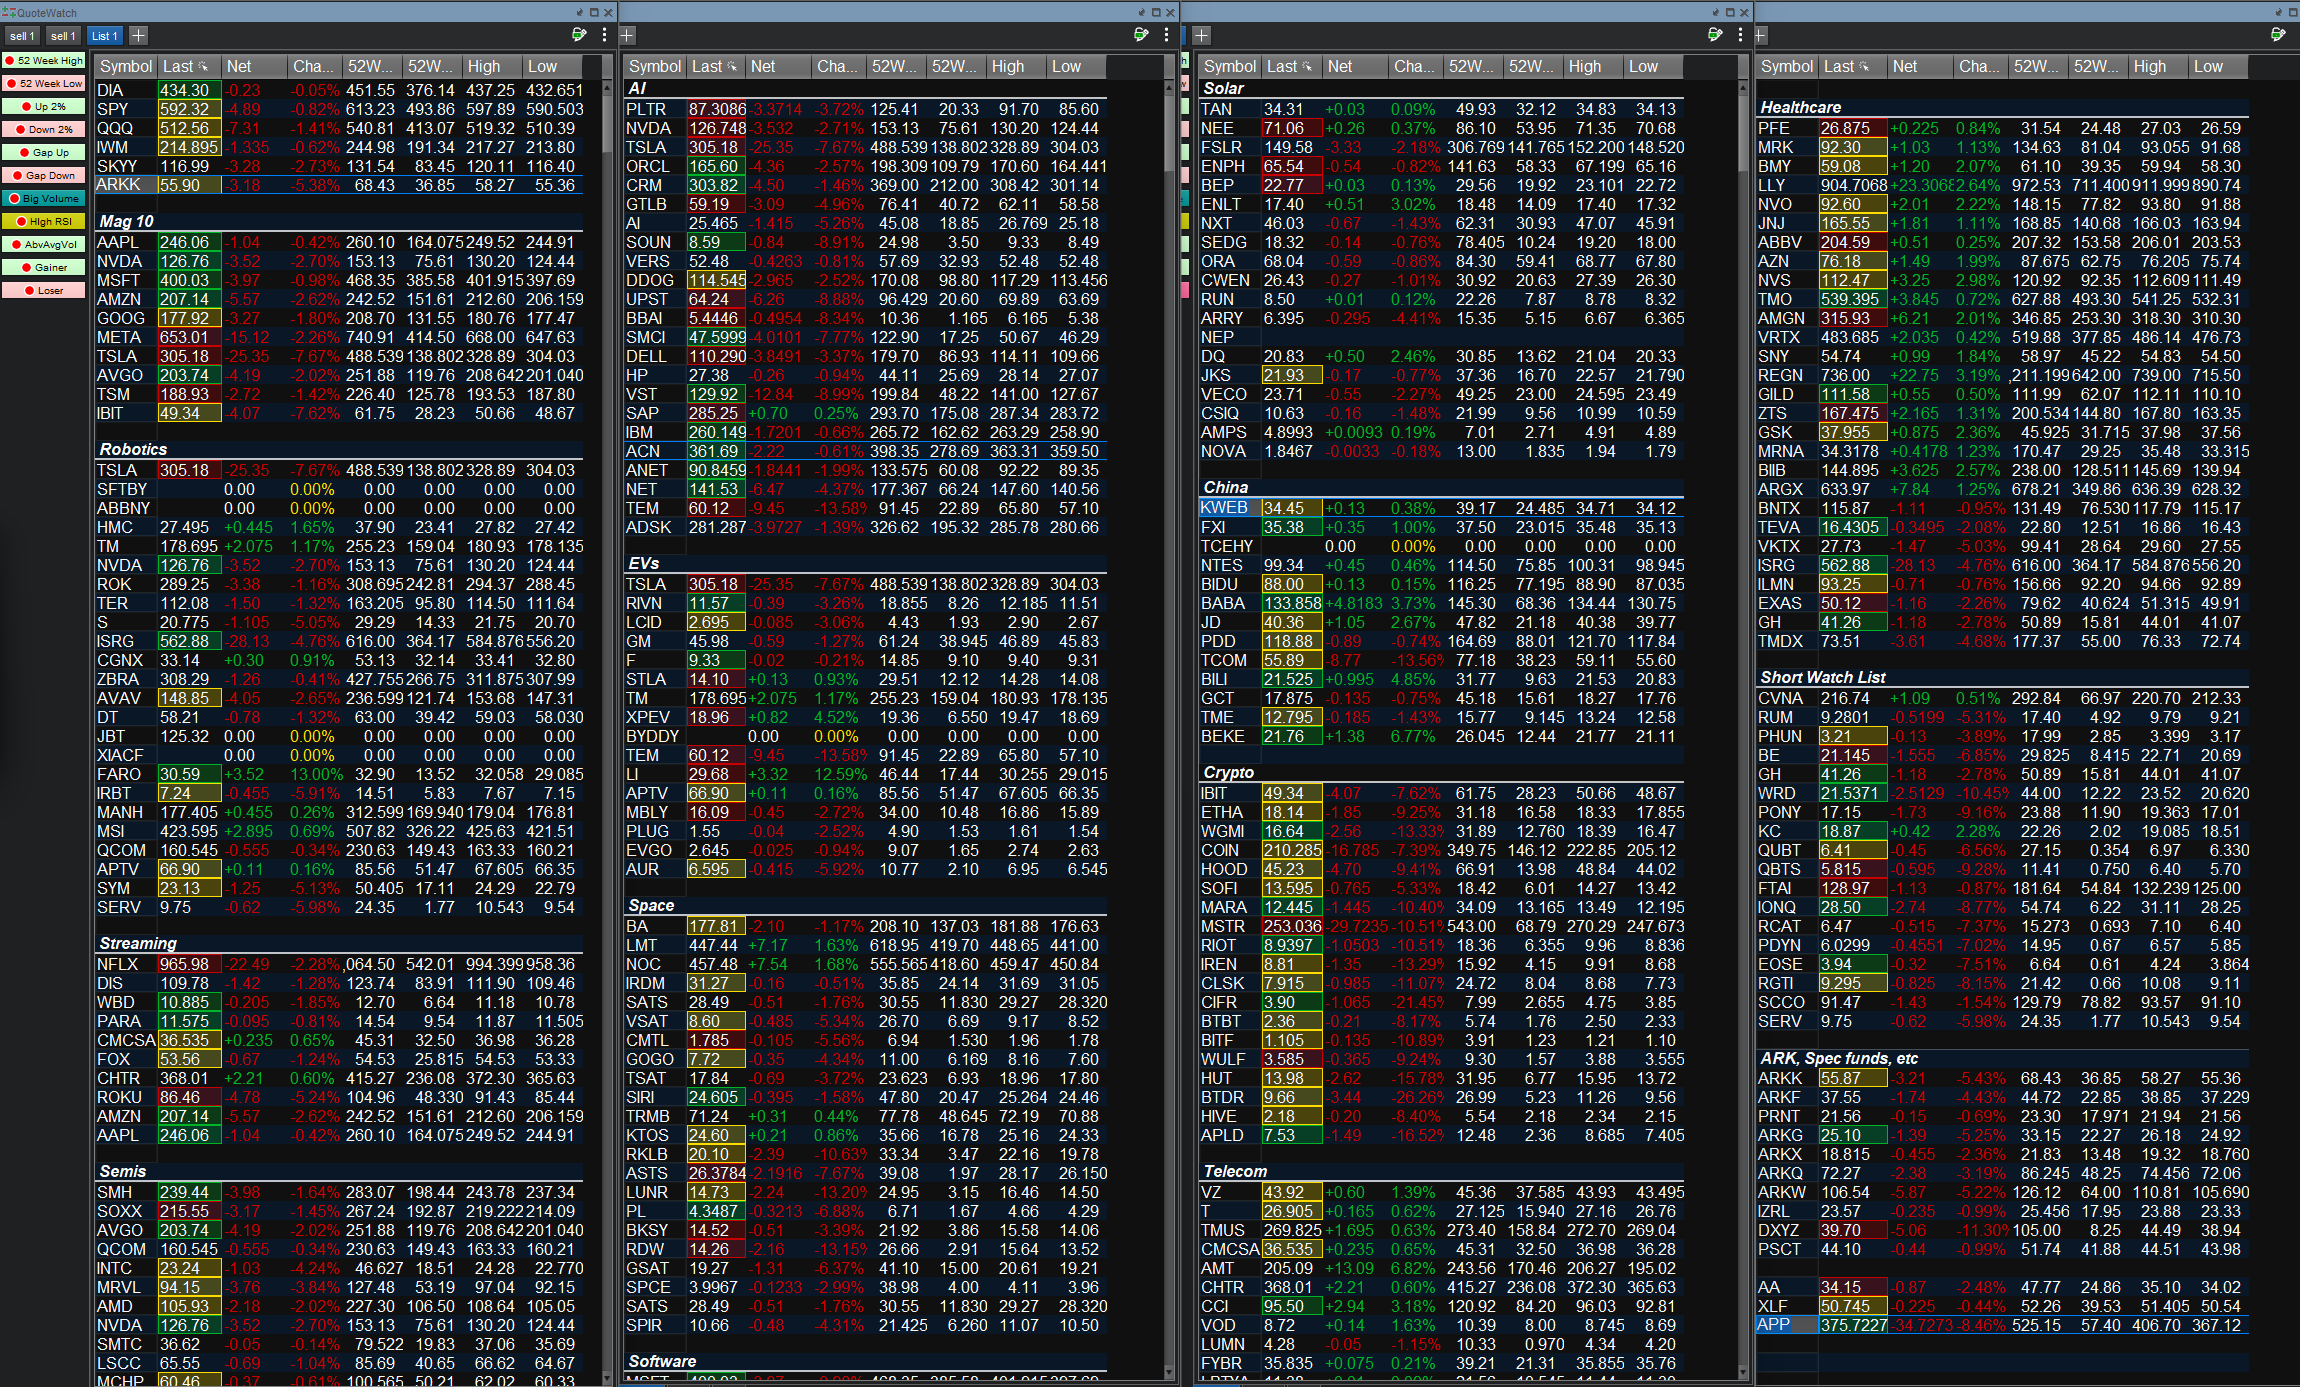2300x1387 pixels.
Task: Toggle the Gap Down filter
Action: [44, 176]
